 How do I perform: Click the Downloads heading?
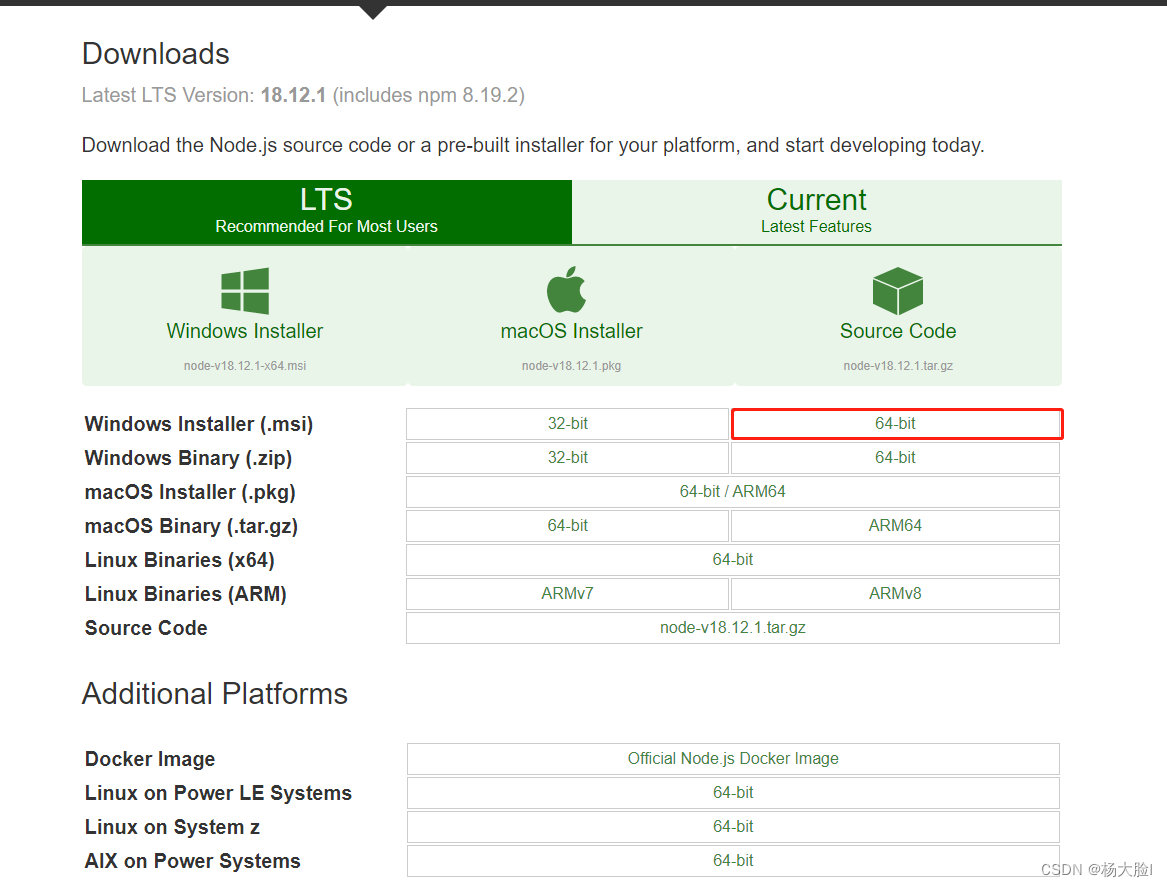tap(156, 54)
